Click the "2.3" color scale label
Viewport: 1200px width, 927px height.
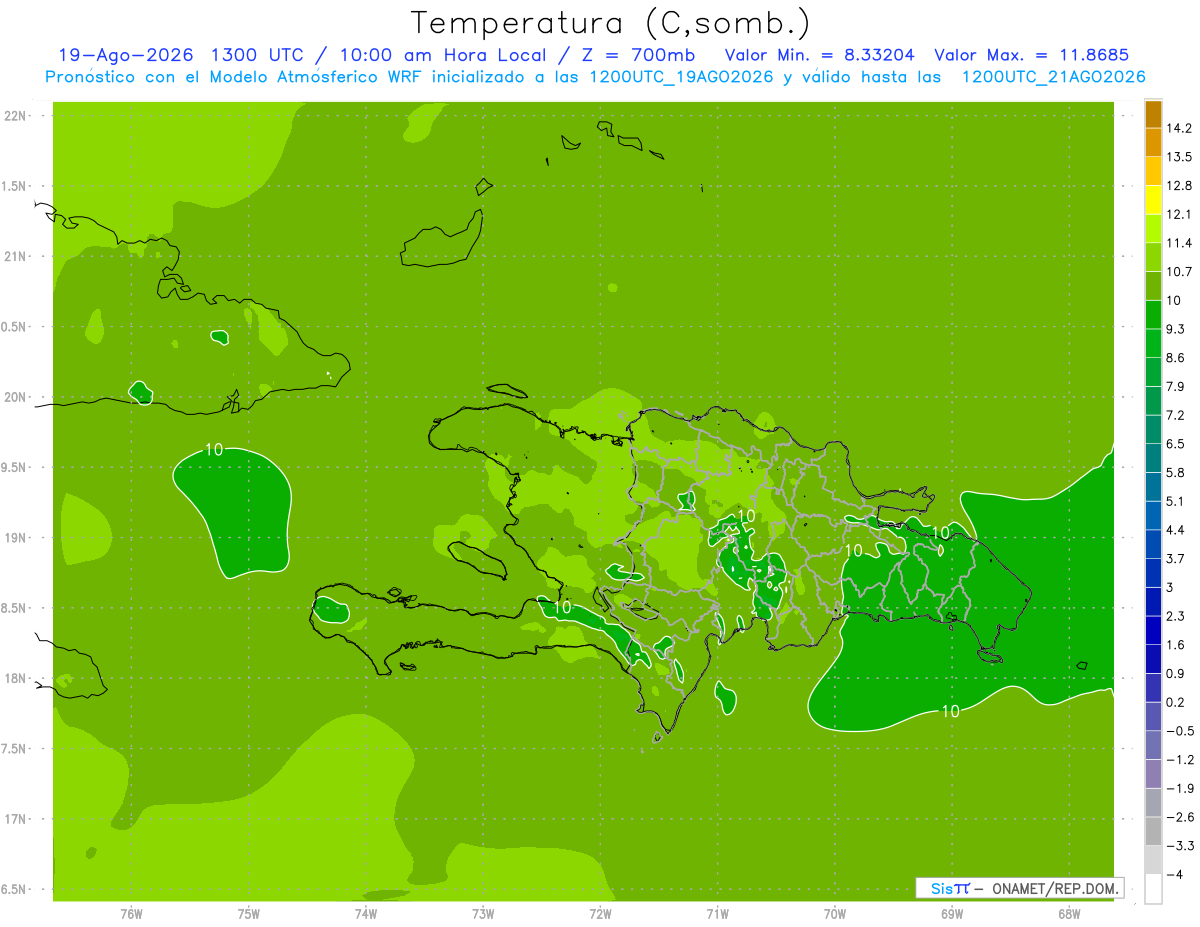pyautogui.click(x=1175, y=616)
